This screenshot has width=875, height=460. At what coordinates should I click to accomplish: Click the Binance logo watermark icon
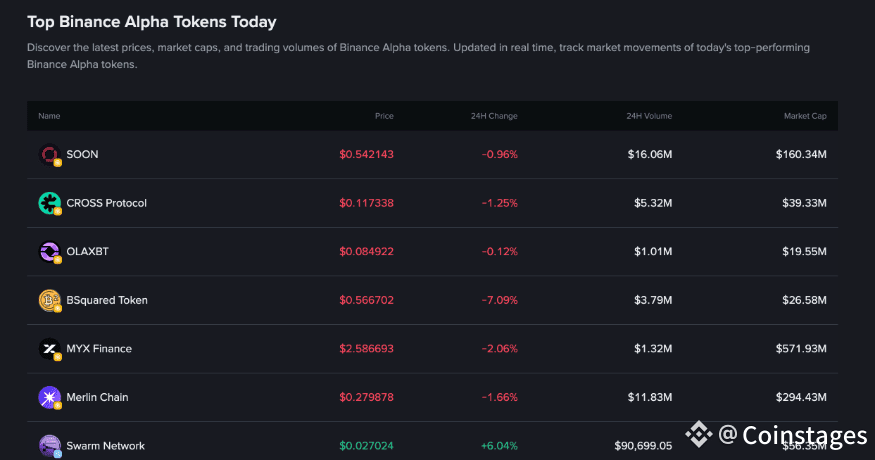point(698,435)
